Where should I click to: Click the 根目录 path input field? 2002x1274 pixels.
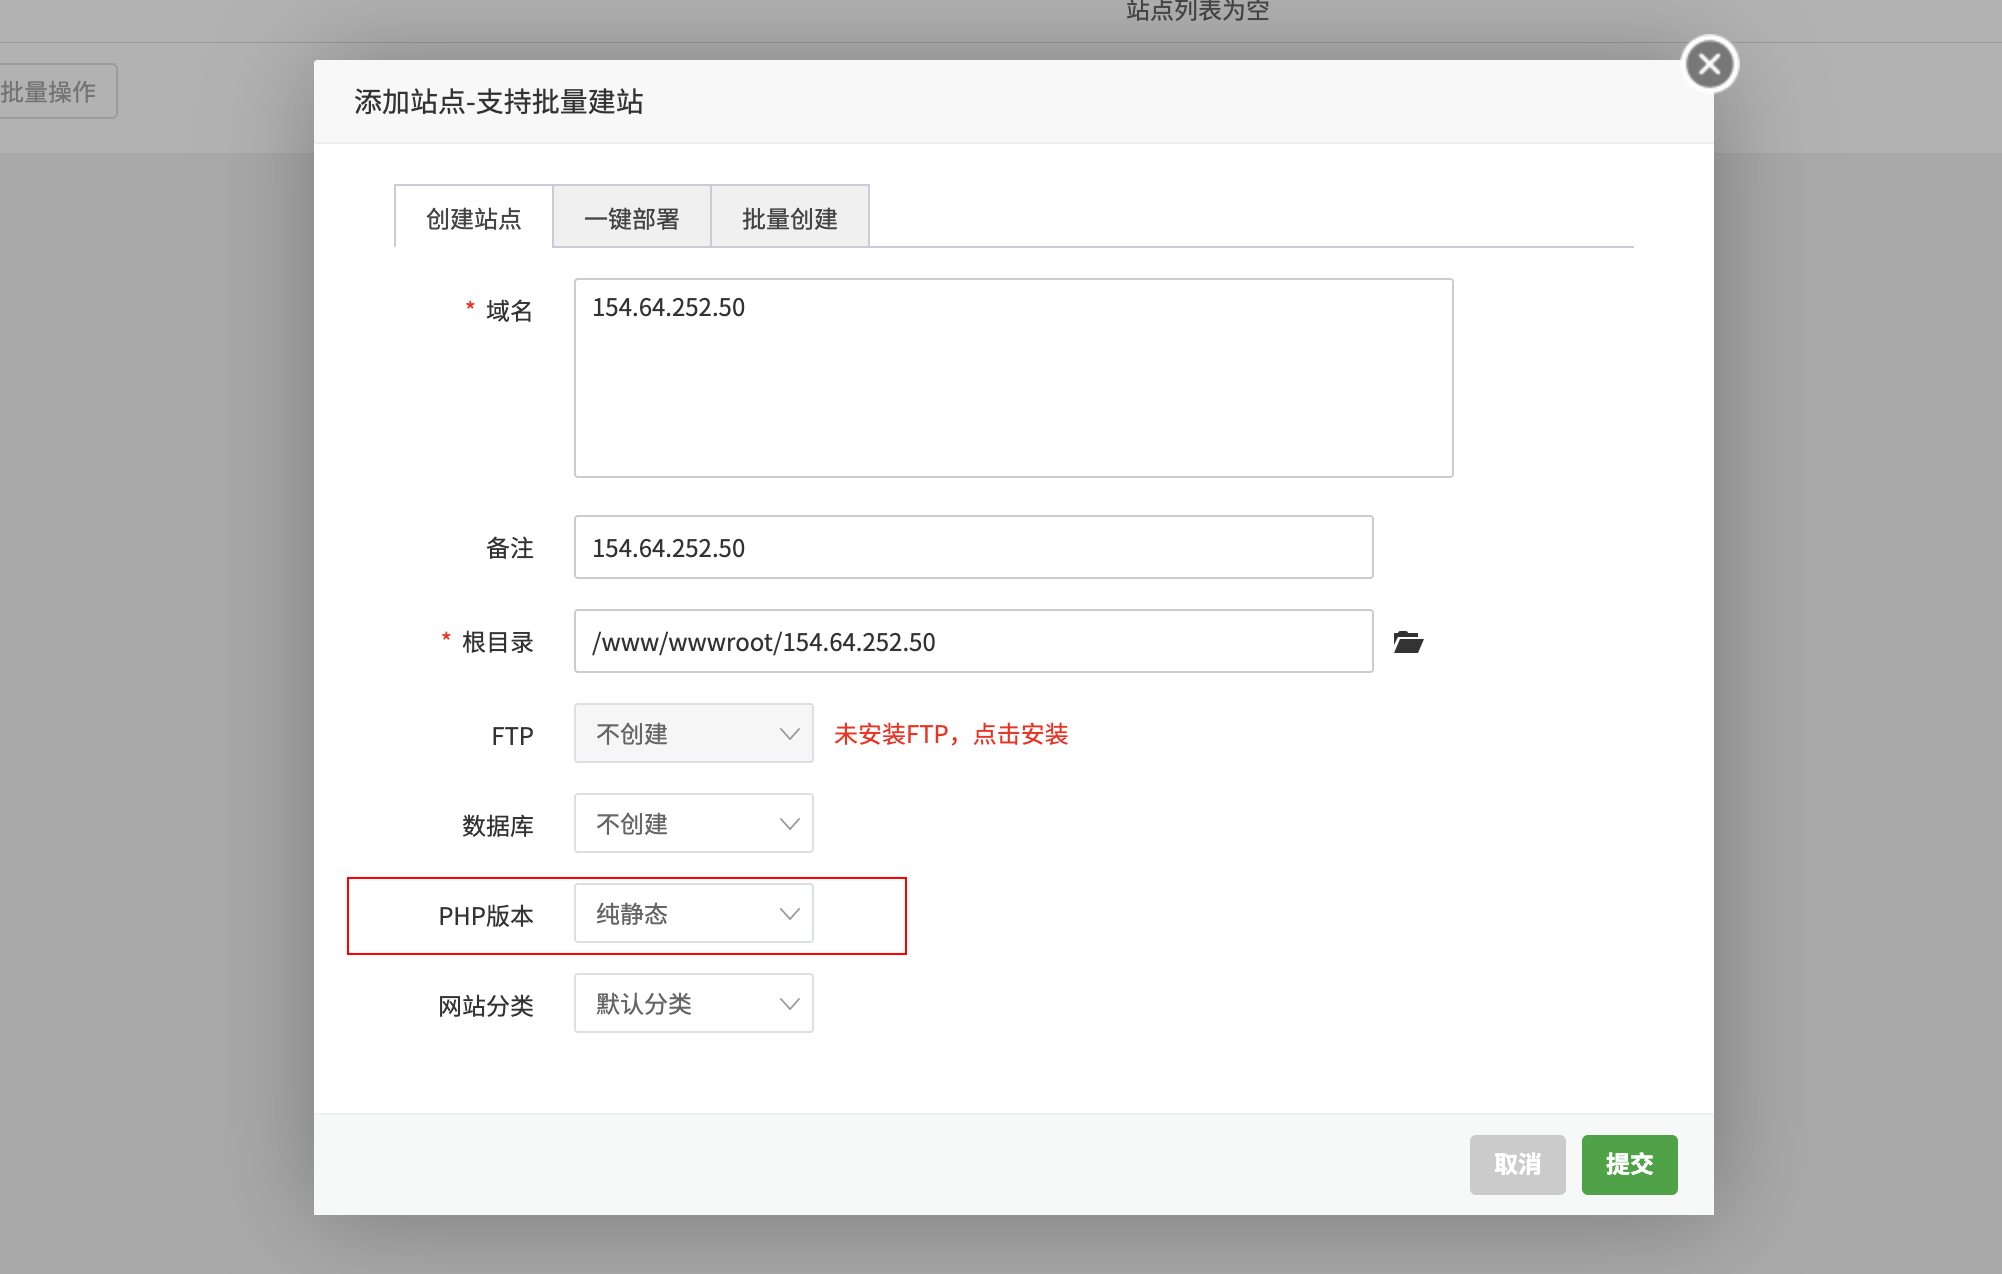tap(971, 641)
